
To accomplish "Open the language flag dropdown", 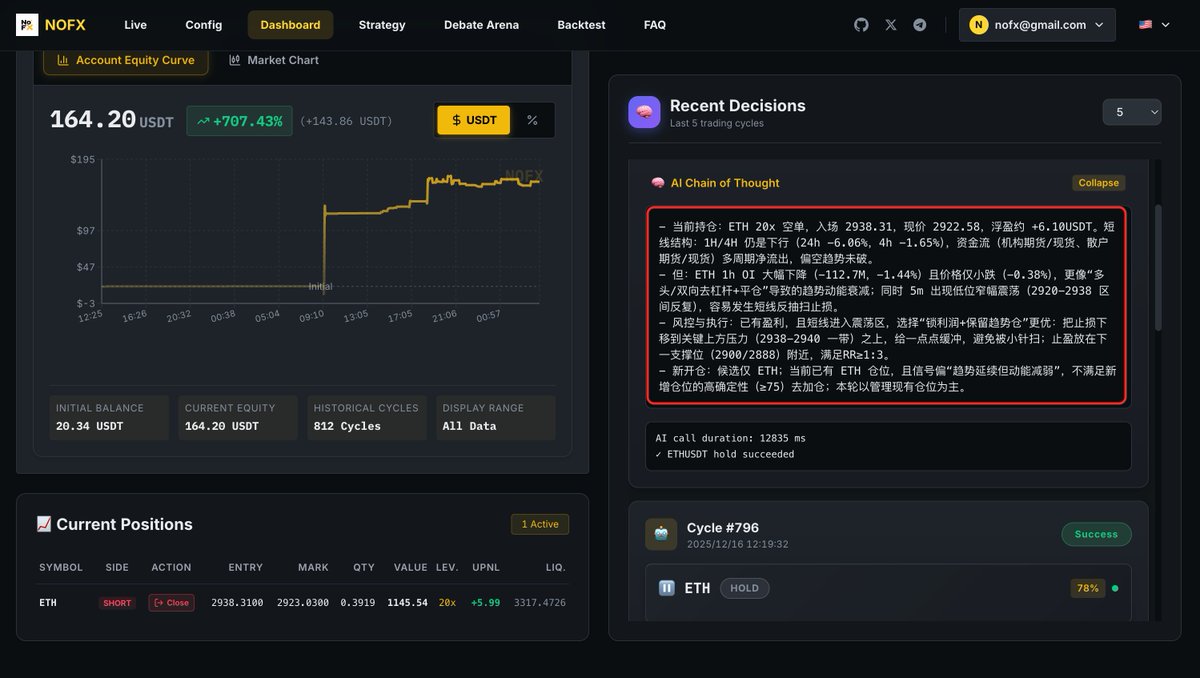I will coord(1154,25).
